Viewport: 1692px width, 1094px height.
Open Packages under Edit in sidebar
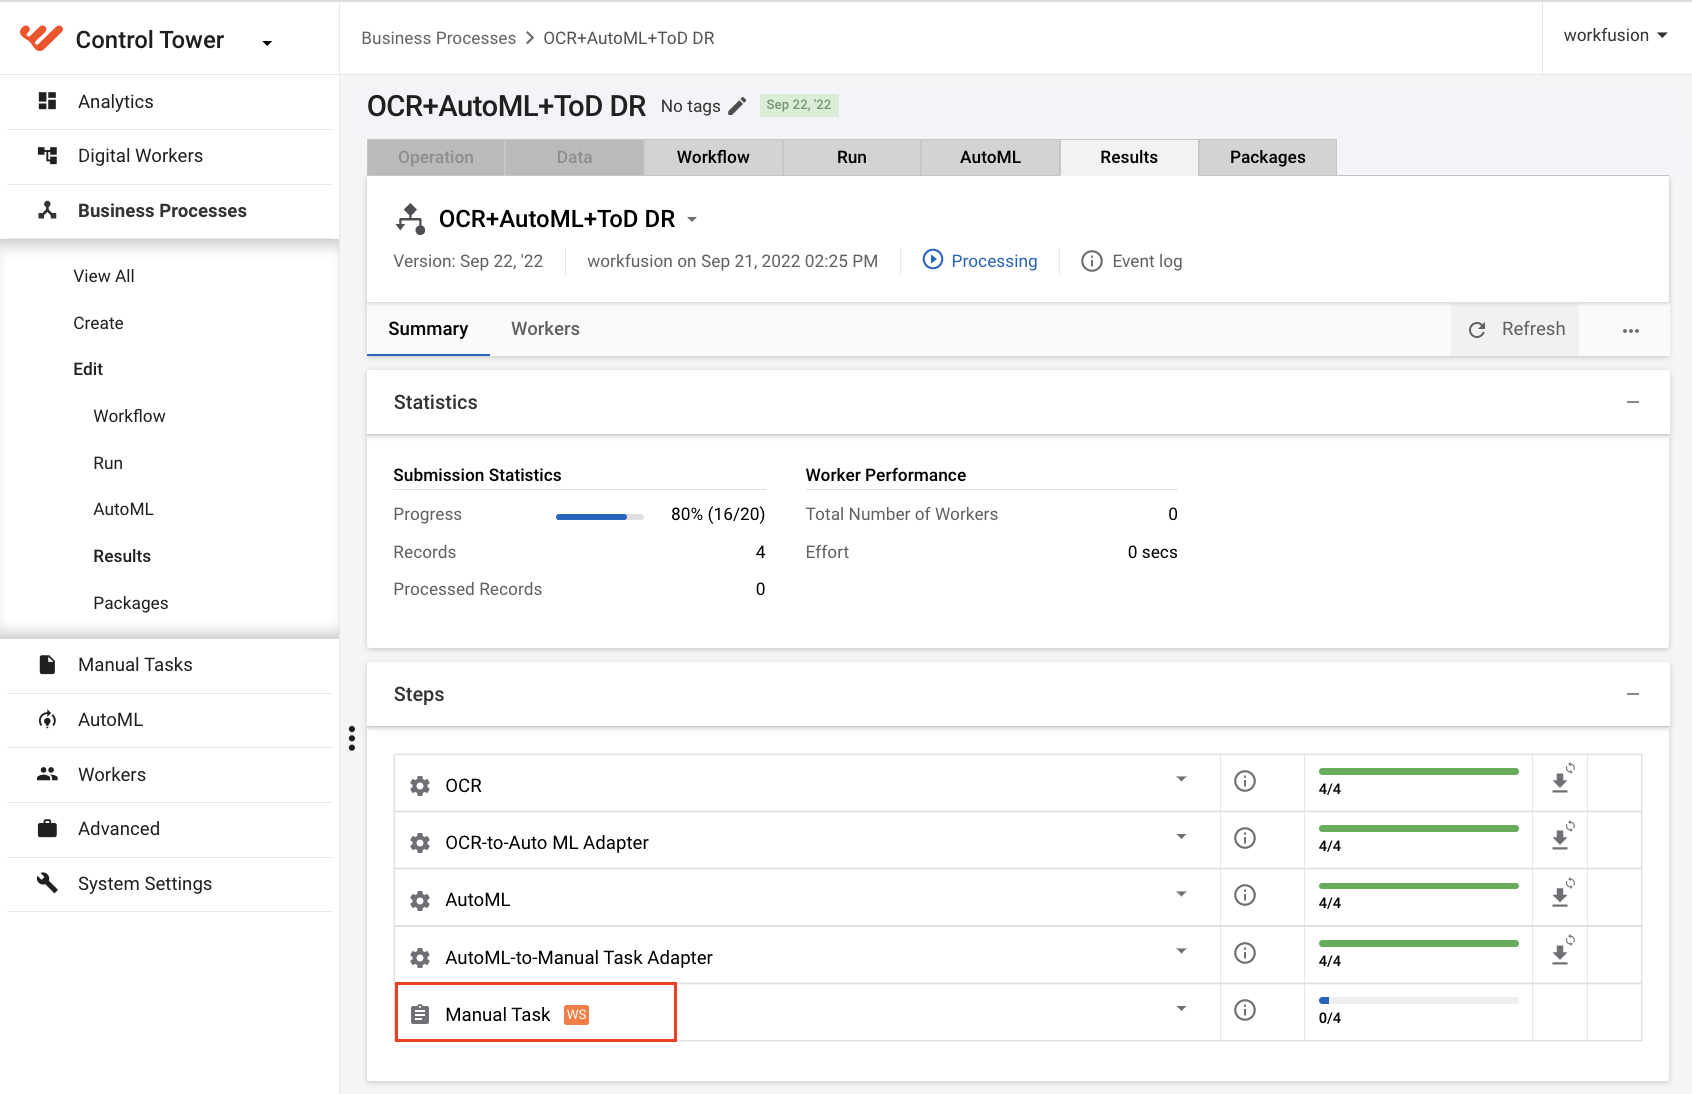pos(131,603)
